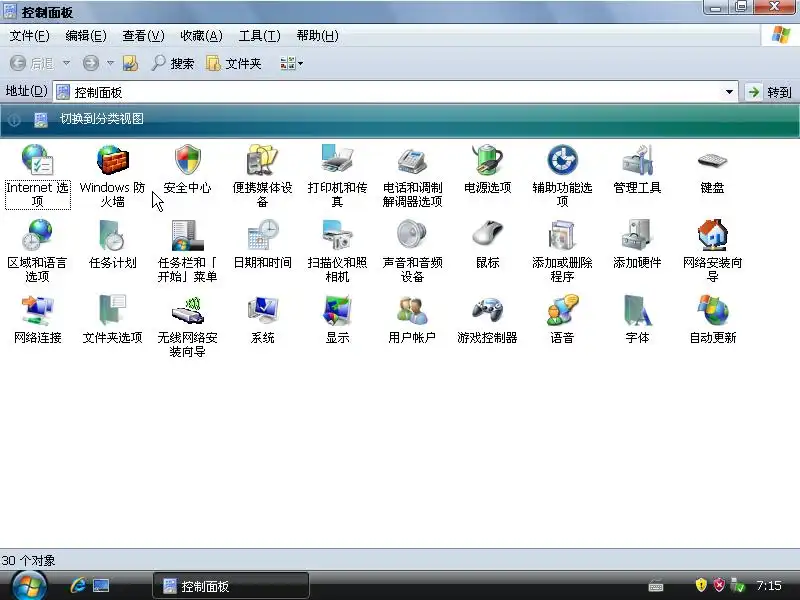Open 字体 icon
This screenshot has height=600, width=800.
pos(637,310)
